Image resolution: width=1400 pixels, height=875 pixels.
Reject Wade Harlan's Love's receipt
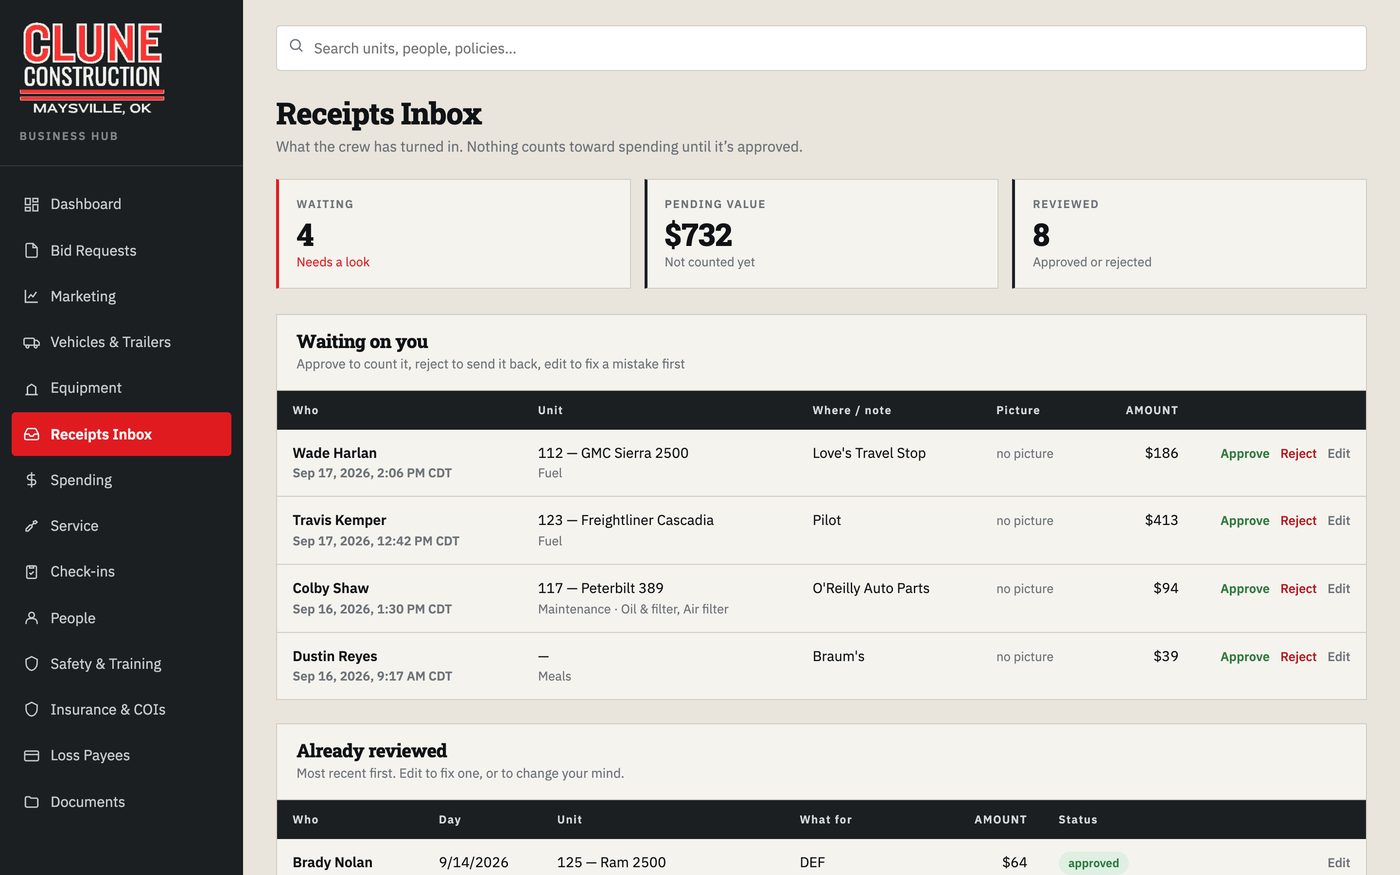tap(1298, 454)
